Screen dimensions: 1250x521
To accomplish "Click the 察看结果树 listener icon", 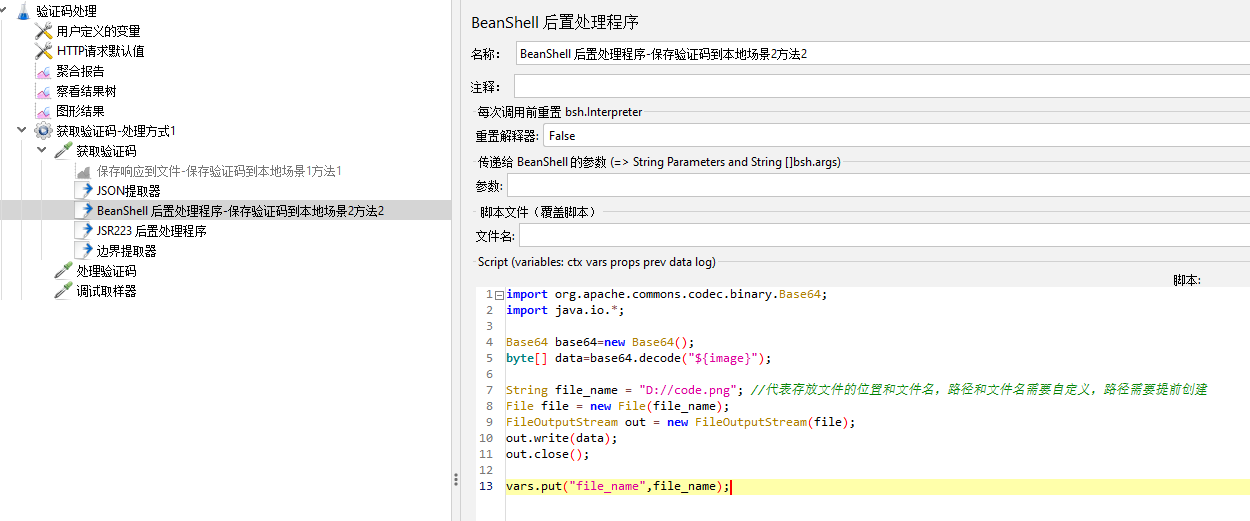I will point(43,91).
